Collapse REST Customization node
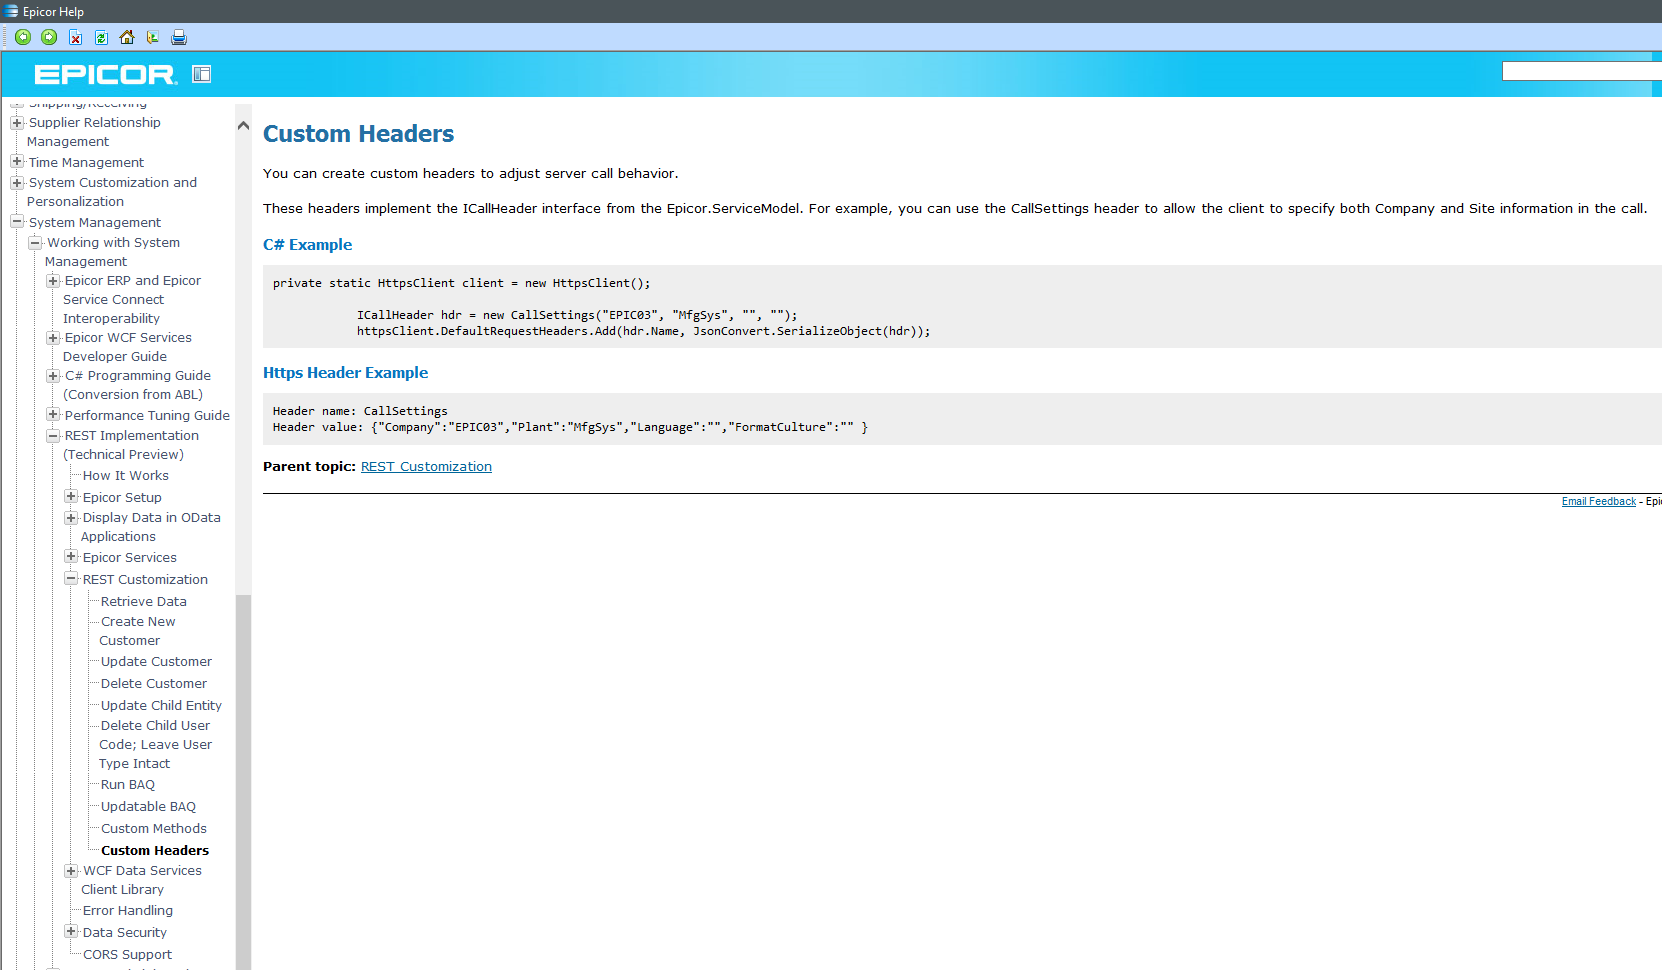 [x=71, y=578]
